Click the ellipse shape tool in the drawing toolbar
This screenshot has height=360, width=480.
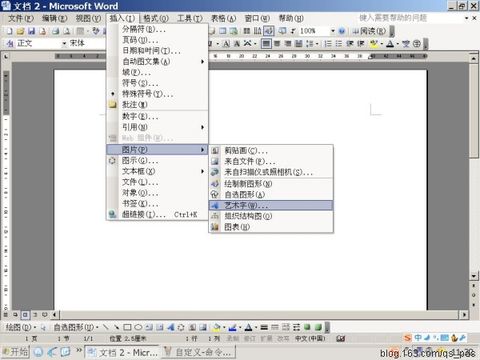tap(138, 327)
